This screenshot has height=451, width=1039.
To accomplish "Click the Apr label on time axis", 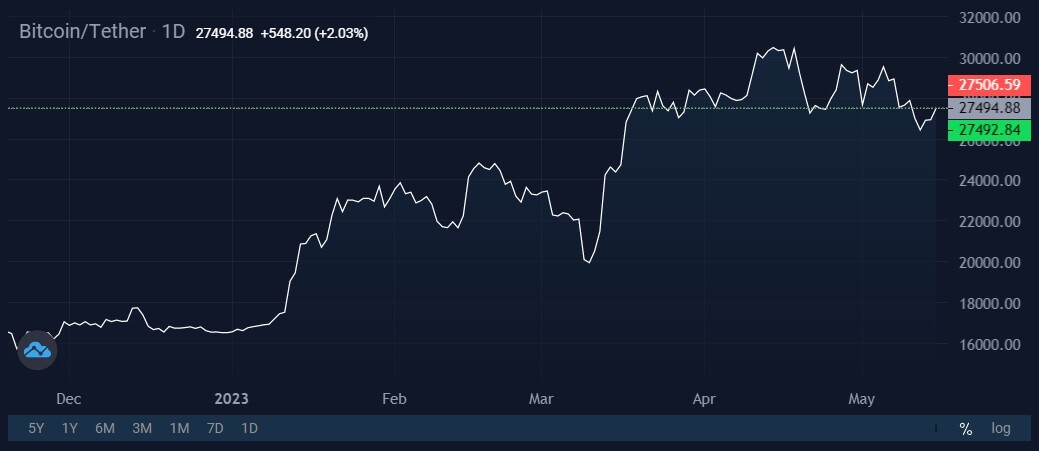I will [704, 399].
